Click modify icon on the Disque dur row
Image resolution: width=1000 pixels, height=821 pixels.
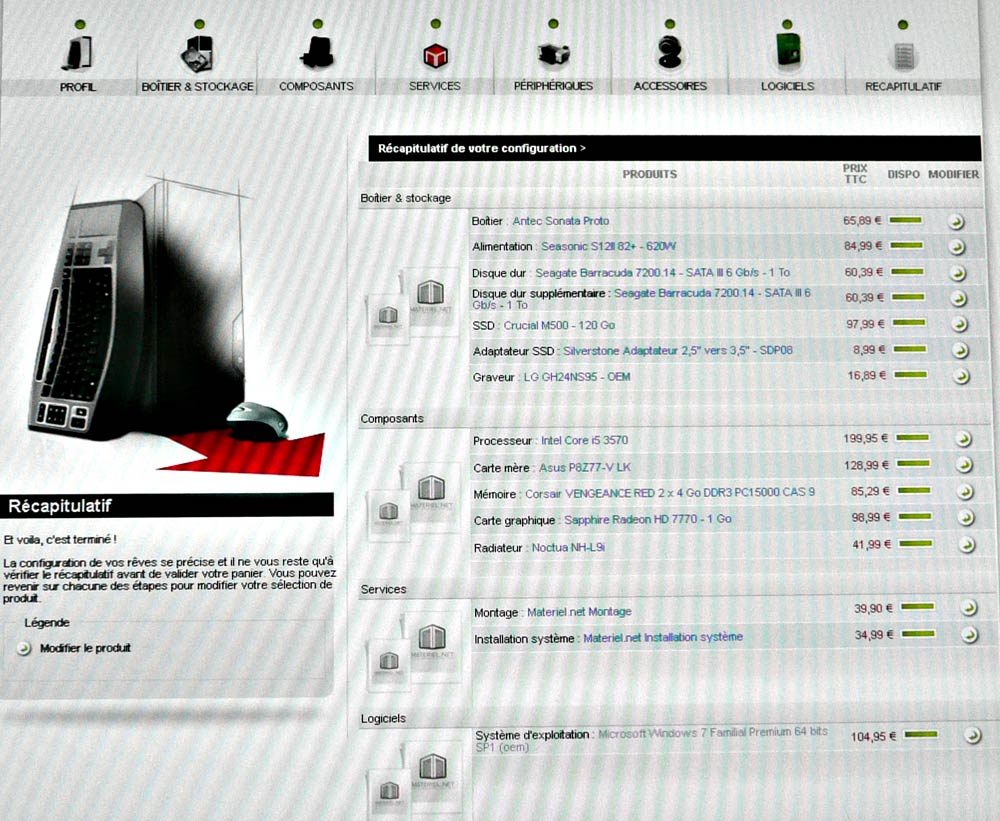coord(957,273)
